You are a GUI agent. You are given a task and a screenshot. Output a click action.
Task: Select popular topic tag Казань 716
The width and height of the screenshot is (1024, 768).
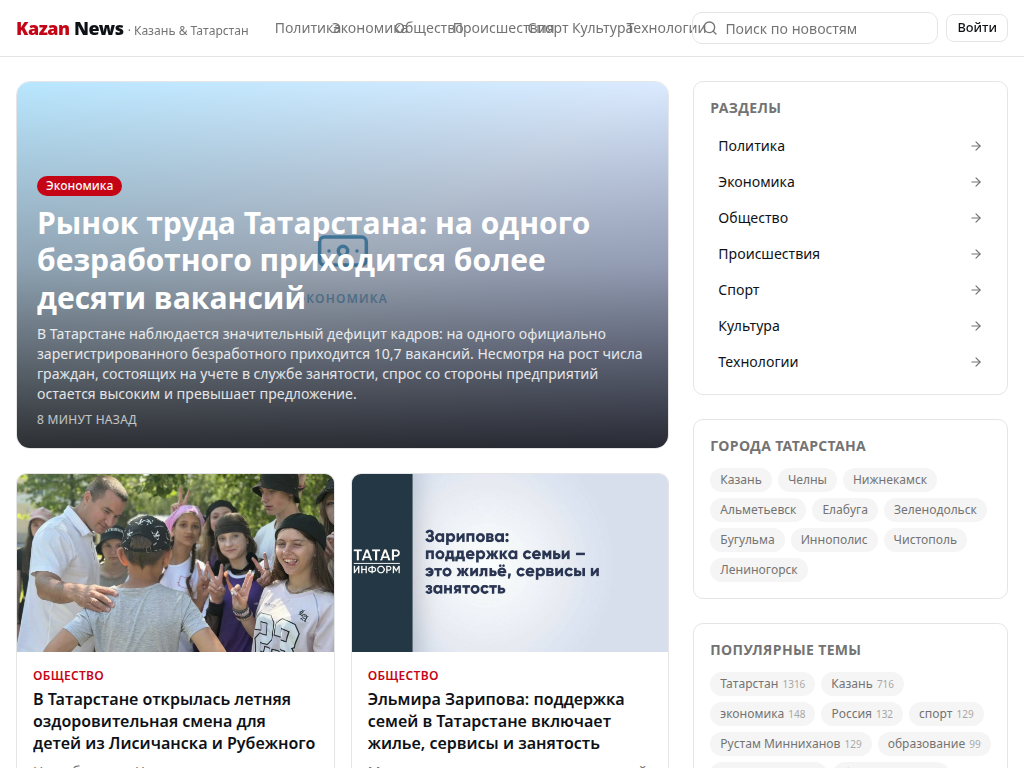862,684
